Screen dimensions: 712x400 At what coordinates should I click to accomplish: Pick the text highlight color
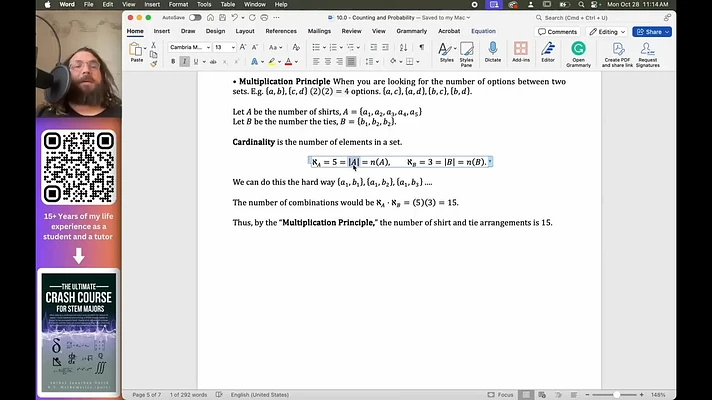[x=272, y=62]
